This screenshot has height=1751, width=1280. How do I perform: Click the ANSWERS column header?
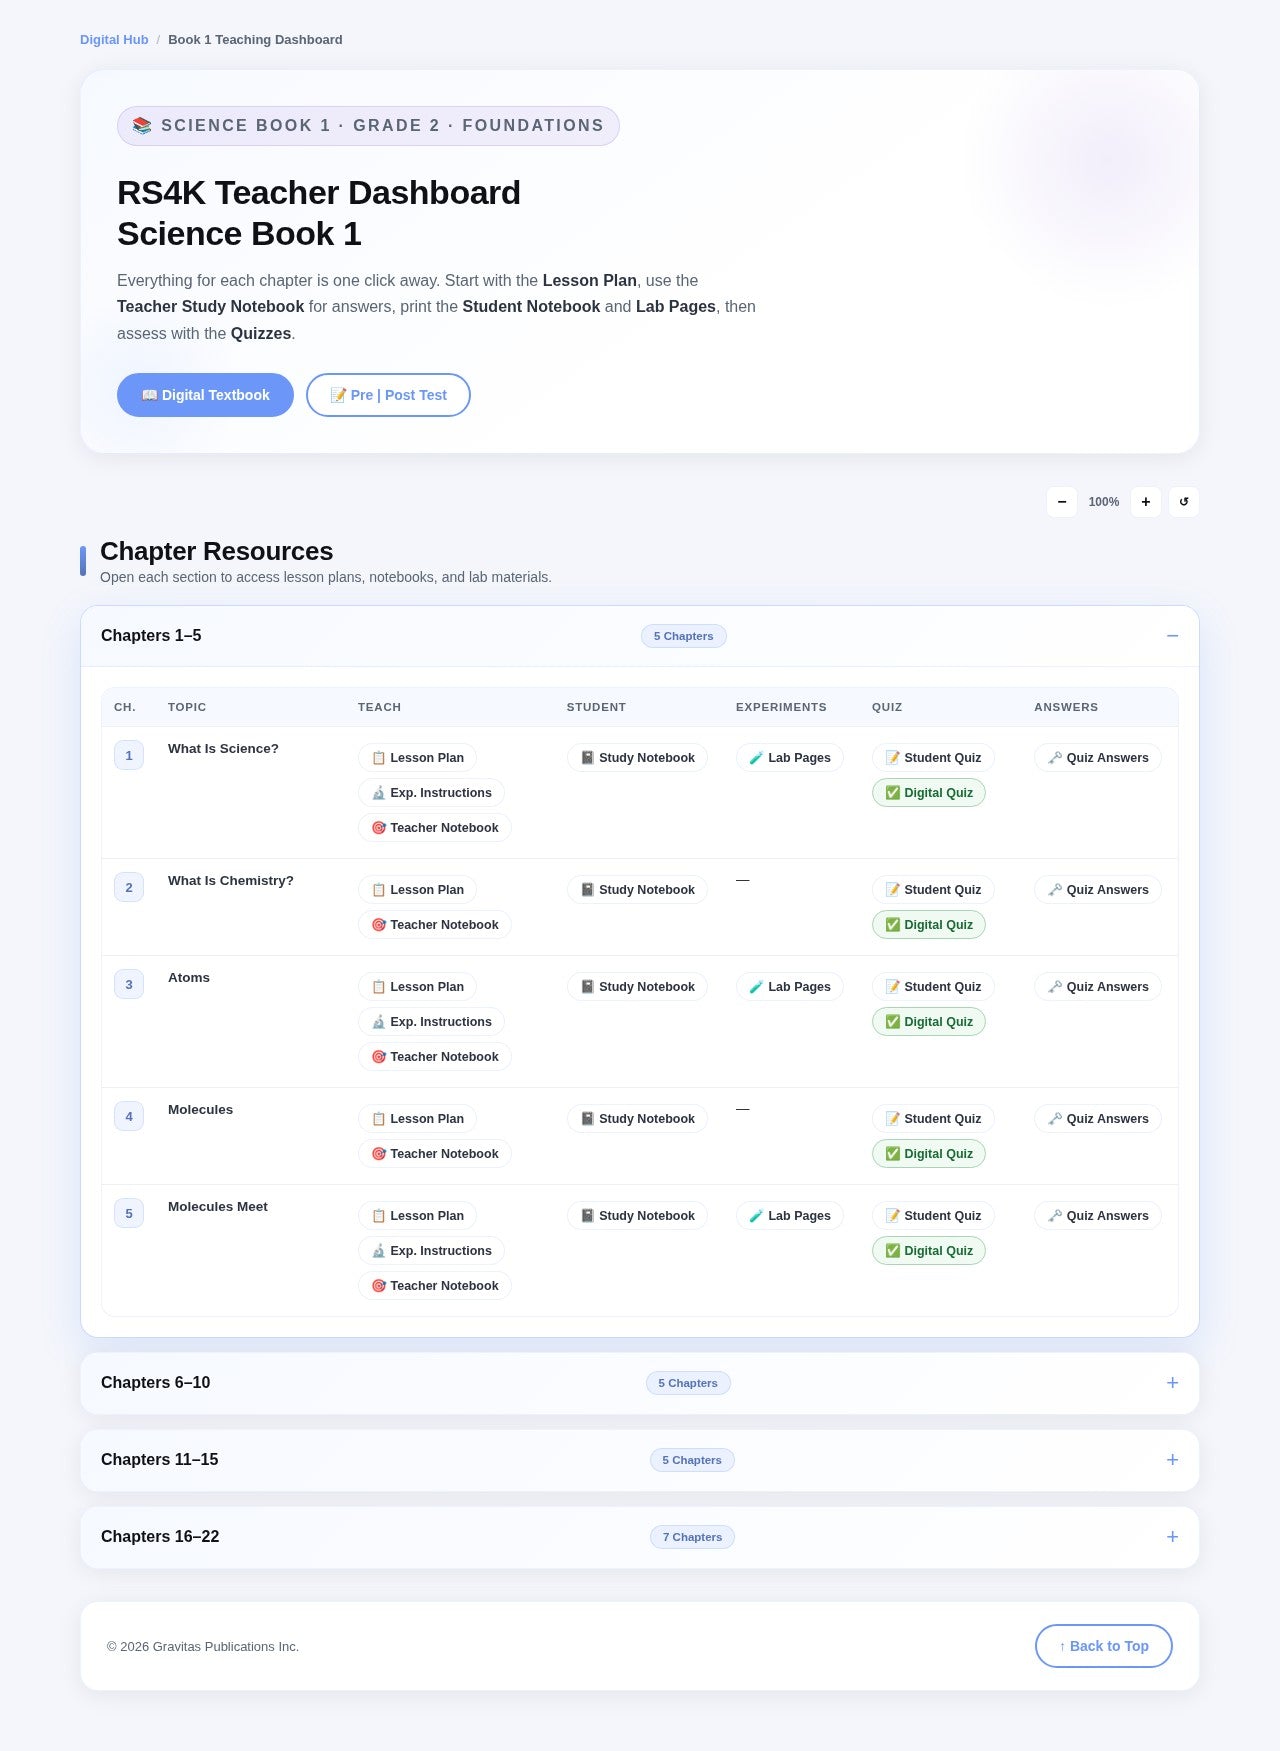[x=1066, y=707]
